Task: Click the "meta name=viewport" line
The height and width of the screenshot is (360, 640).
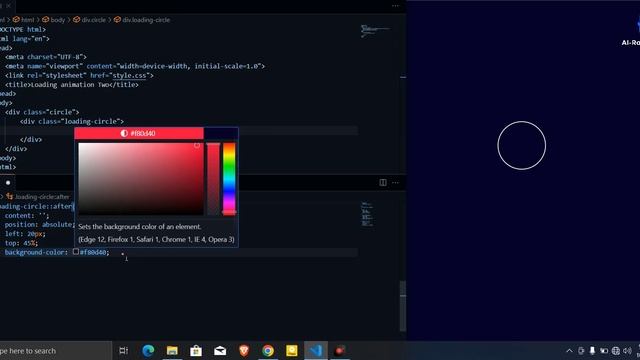Action: pyautogui.click(x=135, y=66)
